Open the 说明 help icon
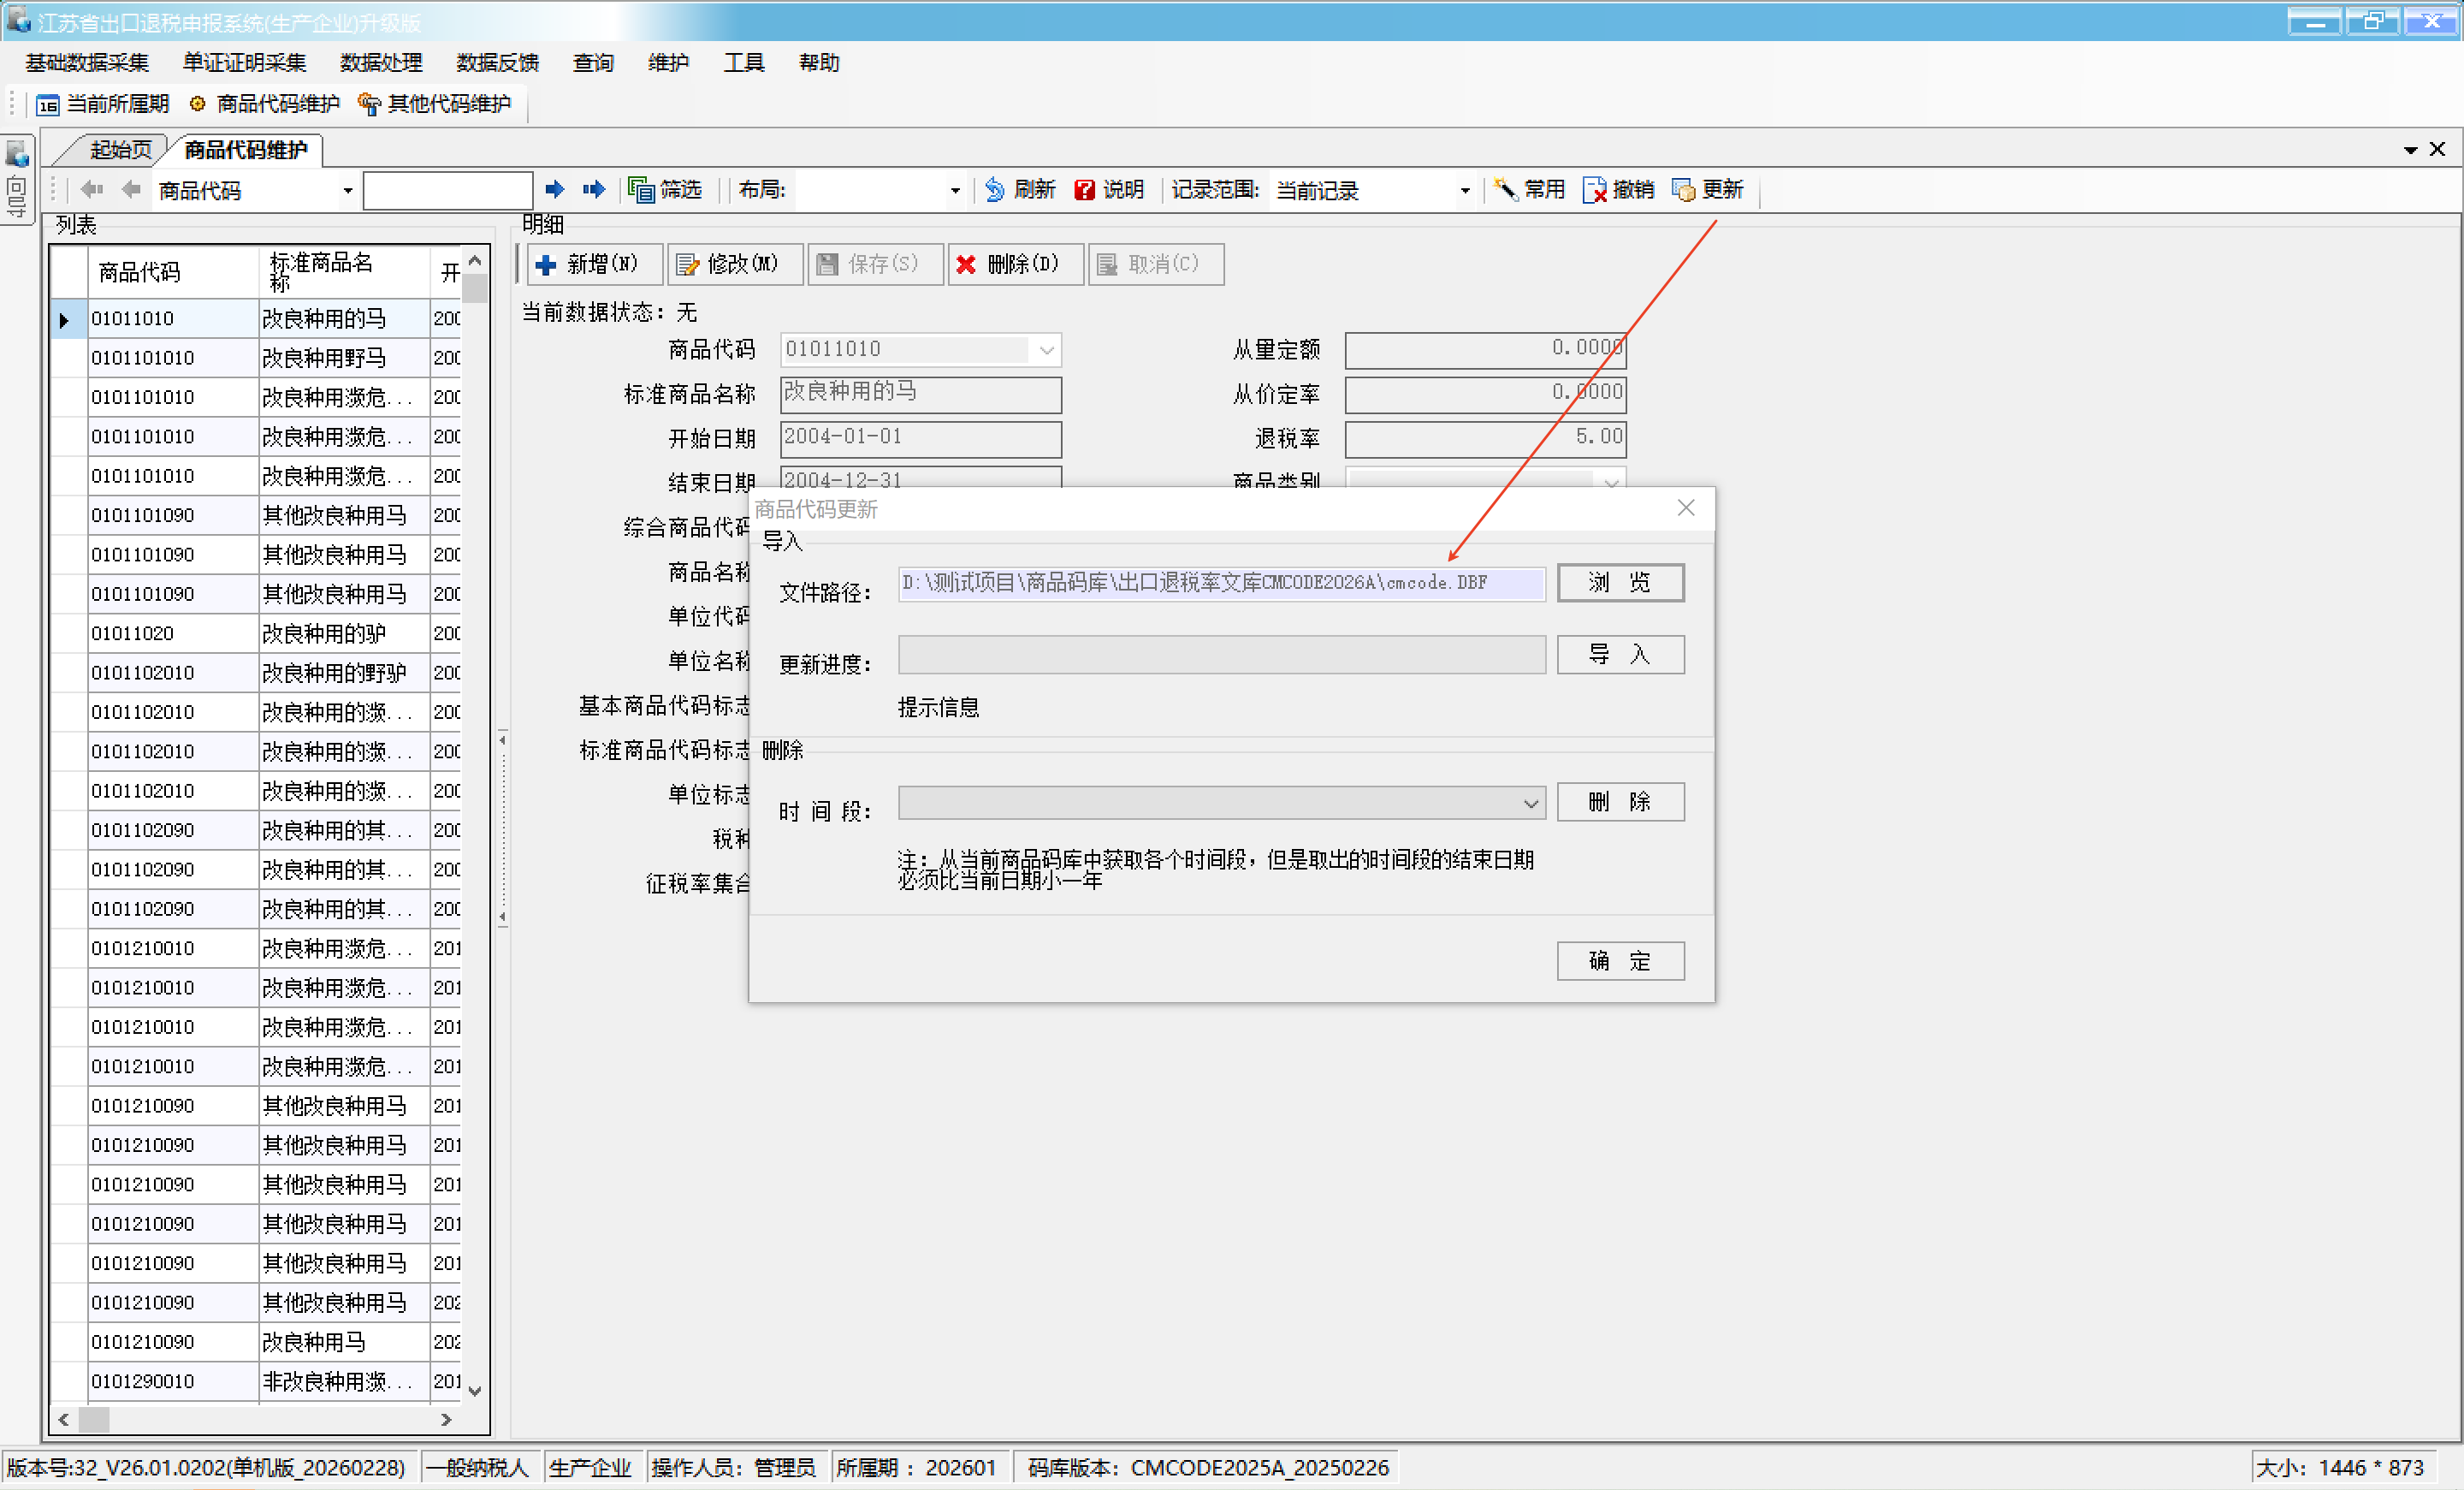Screen dimensions: 2464x1490 pyautogui.click(x=1084, y=189)
